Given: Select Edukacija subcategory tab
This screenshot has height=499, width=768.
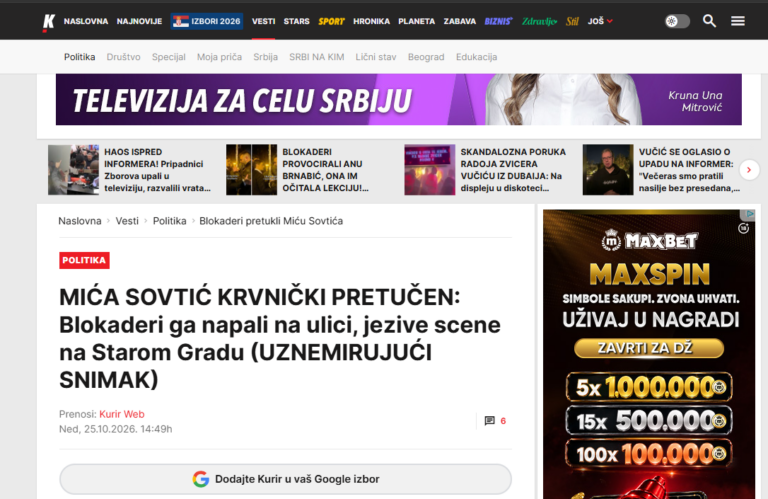Looking at the screenshot, I should point(477,57).
